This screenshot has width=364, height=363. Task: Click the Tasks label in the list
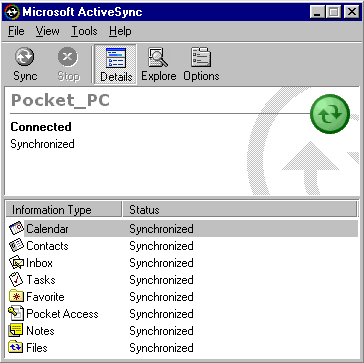point(41,280)
